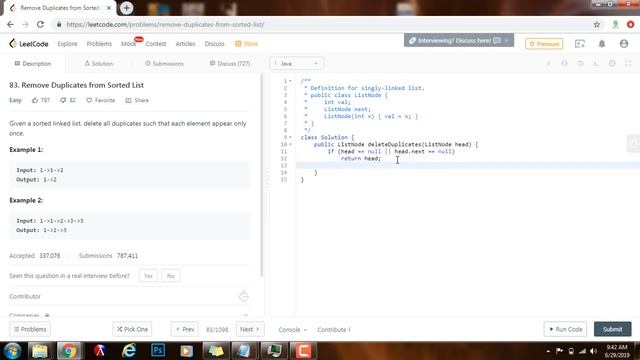This screenshot has height=360, width=640.
Task: Click the Interviewing? Discuss here banner
Action: click(x=459, y=40)
